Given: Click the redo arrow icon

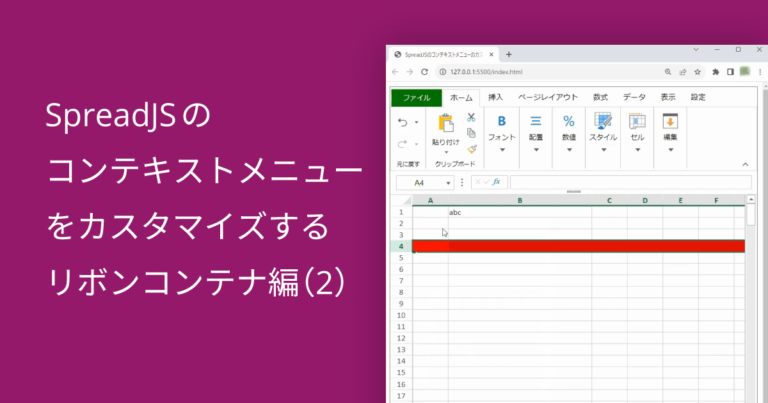Looking at the screenshot, I should tap(403, 144).
